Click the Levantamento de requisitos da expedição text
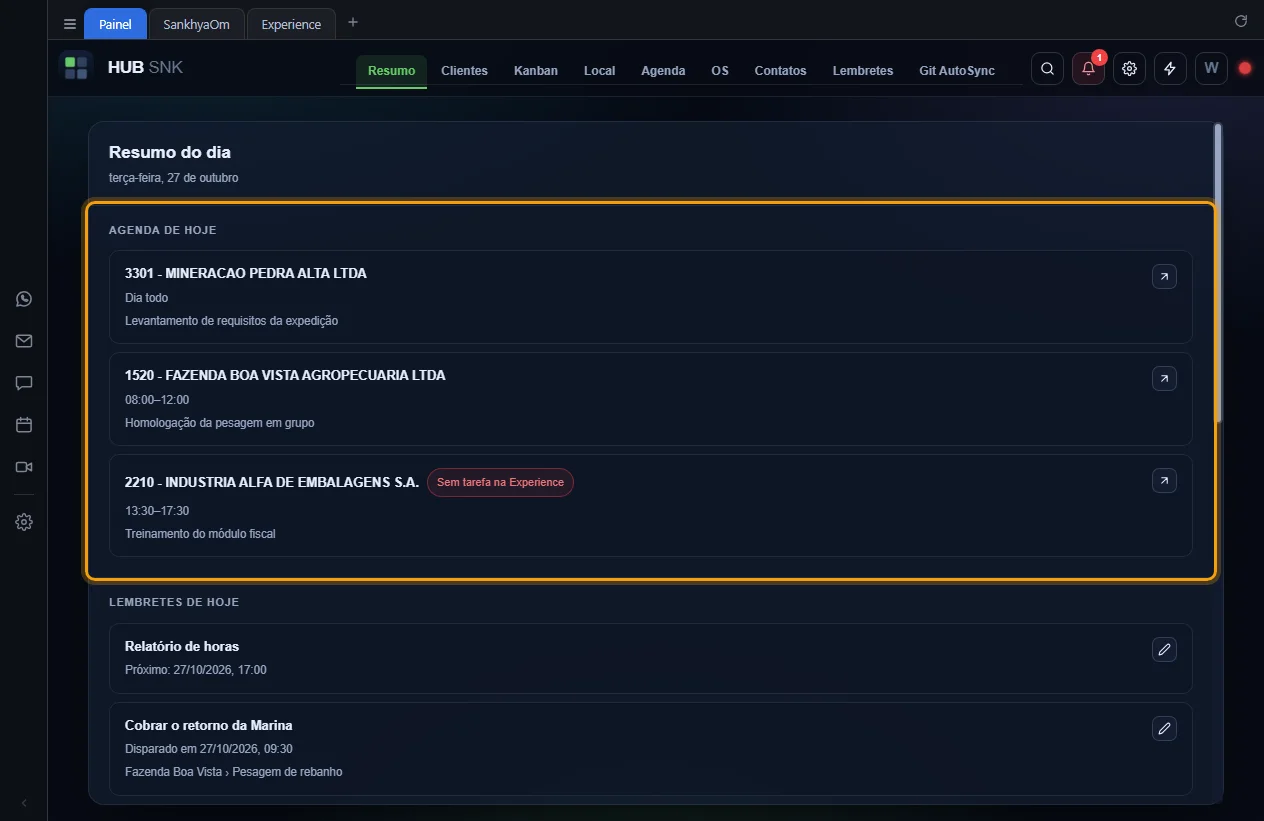This screenshot has width=1264, height=821. (x=232, y=321)
